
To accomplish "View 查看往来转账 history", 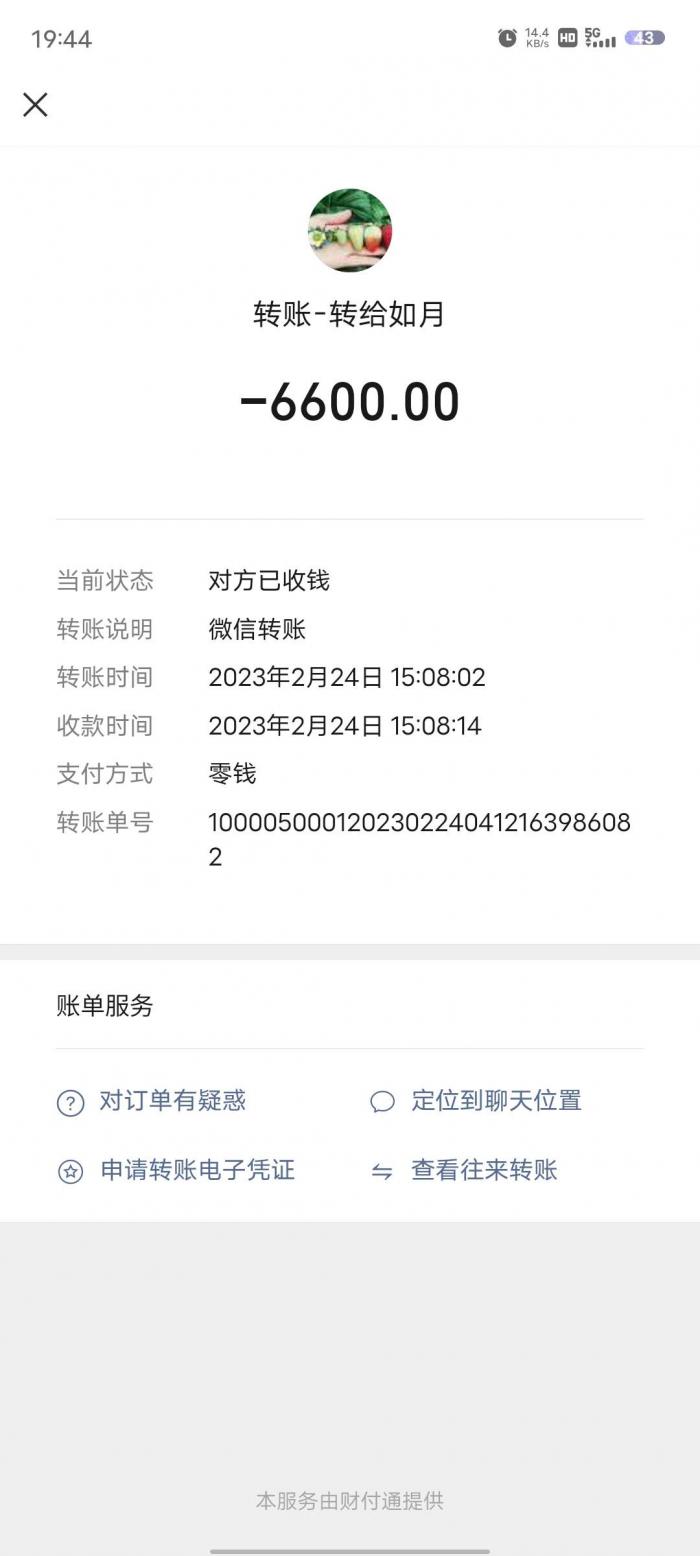I will click(x=484, y=1170).
